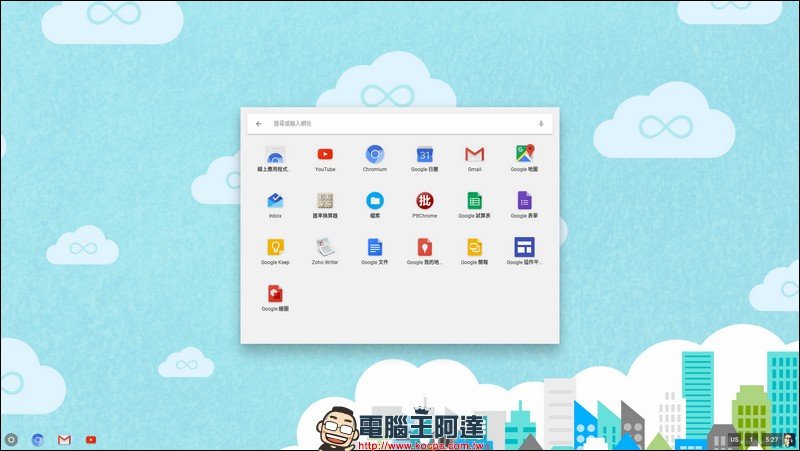Viewport: 800px width, 451px height.
Task: Click the launcher circle button on the shelf
Action: (x=11, y=439)
